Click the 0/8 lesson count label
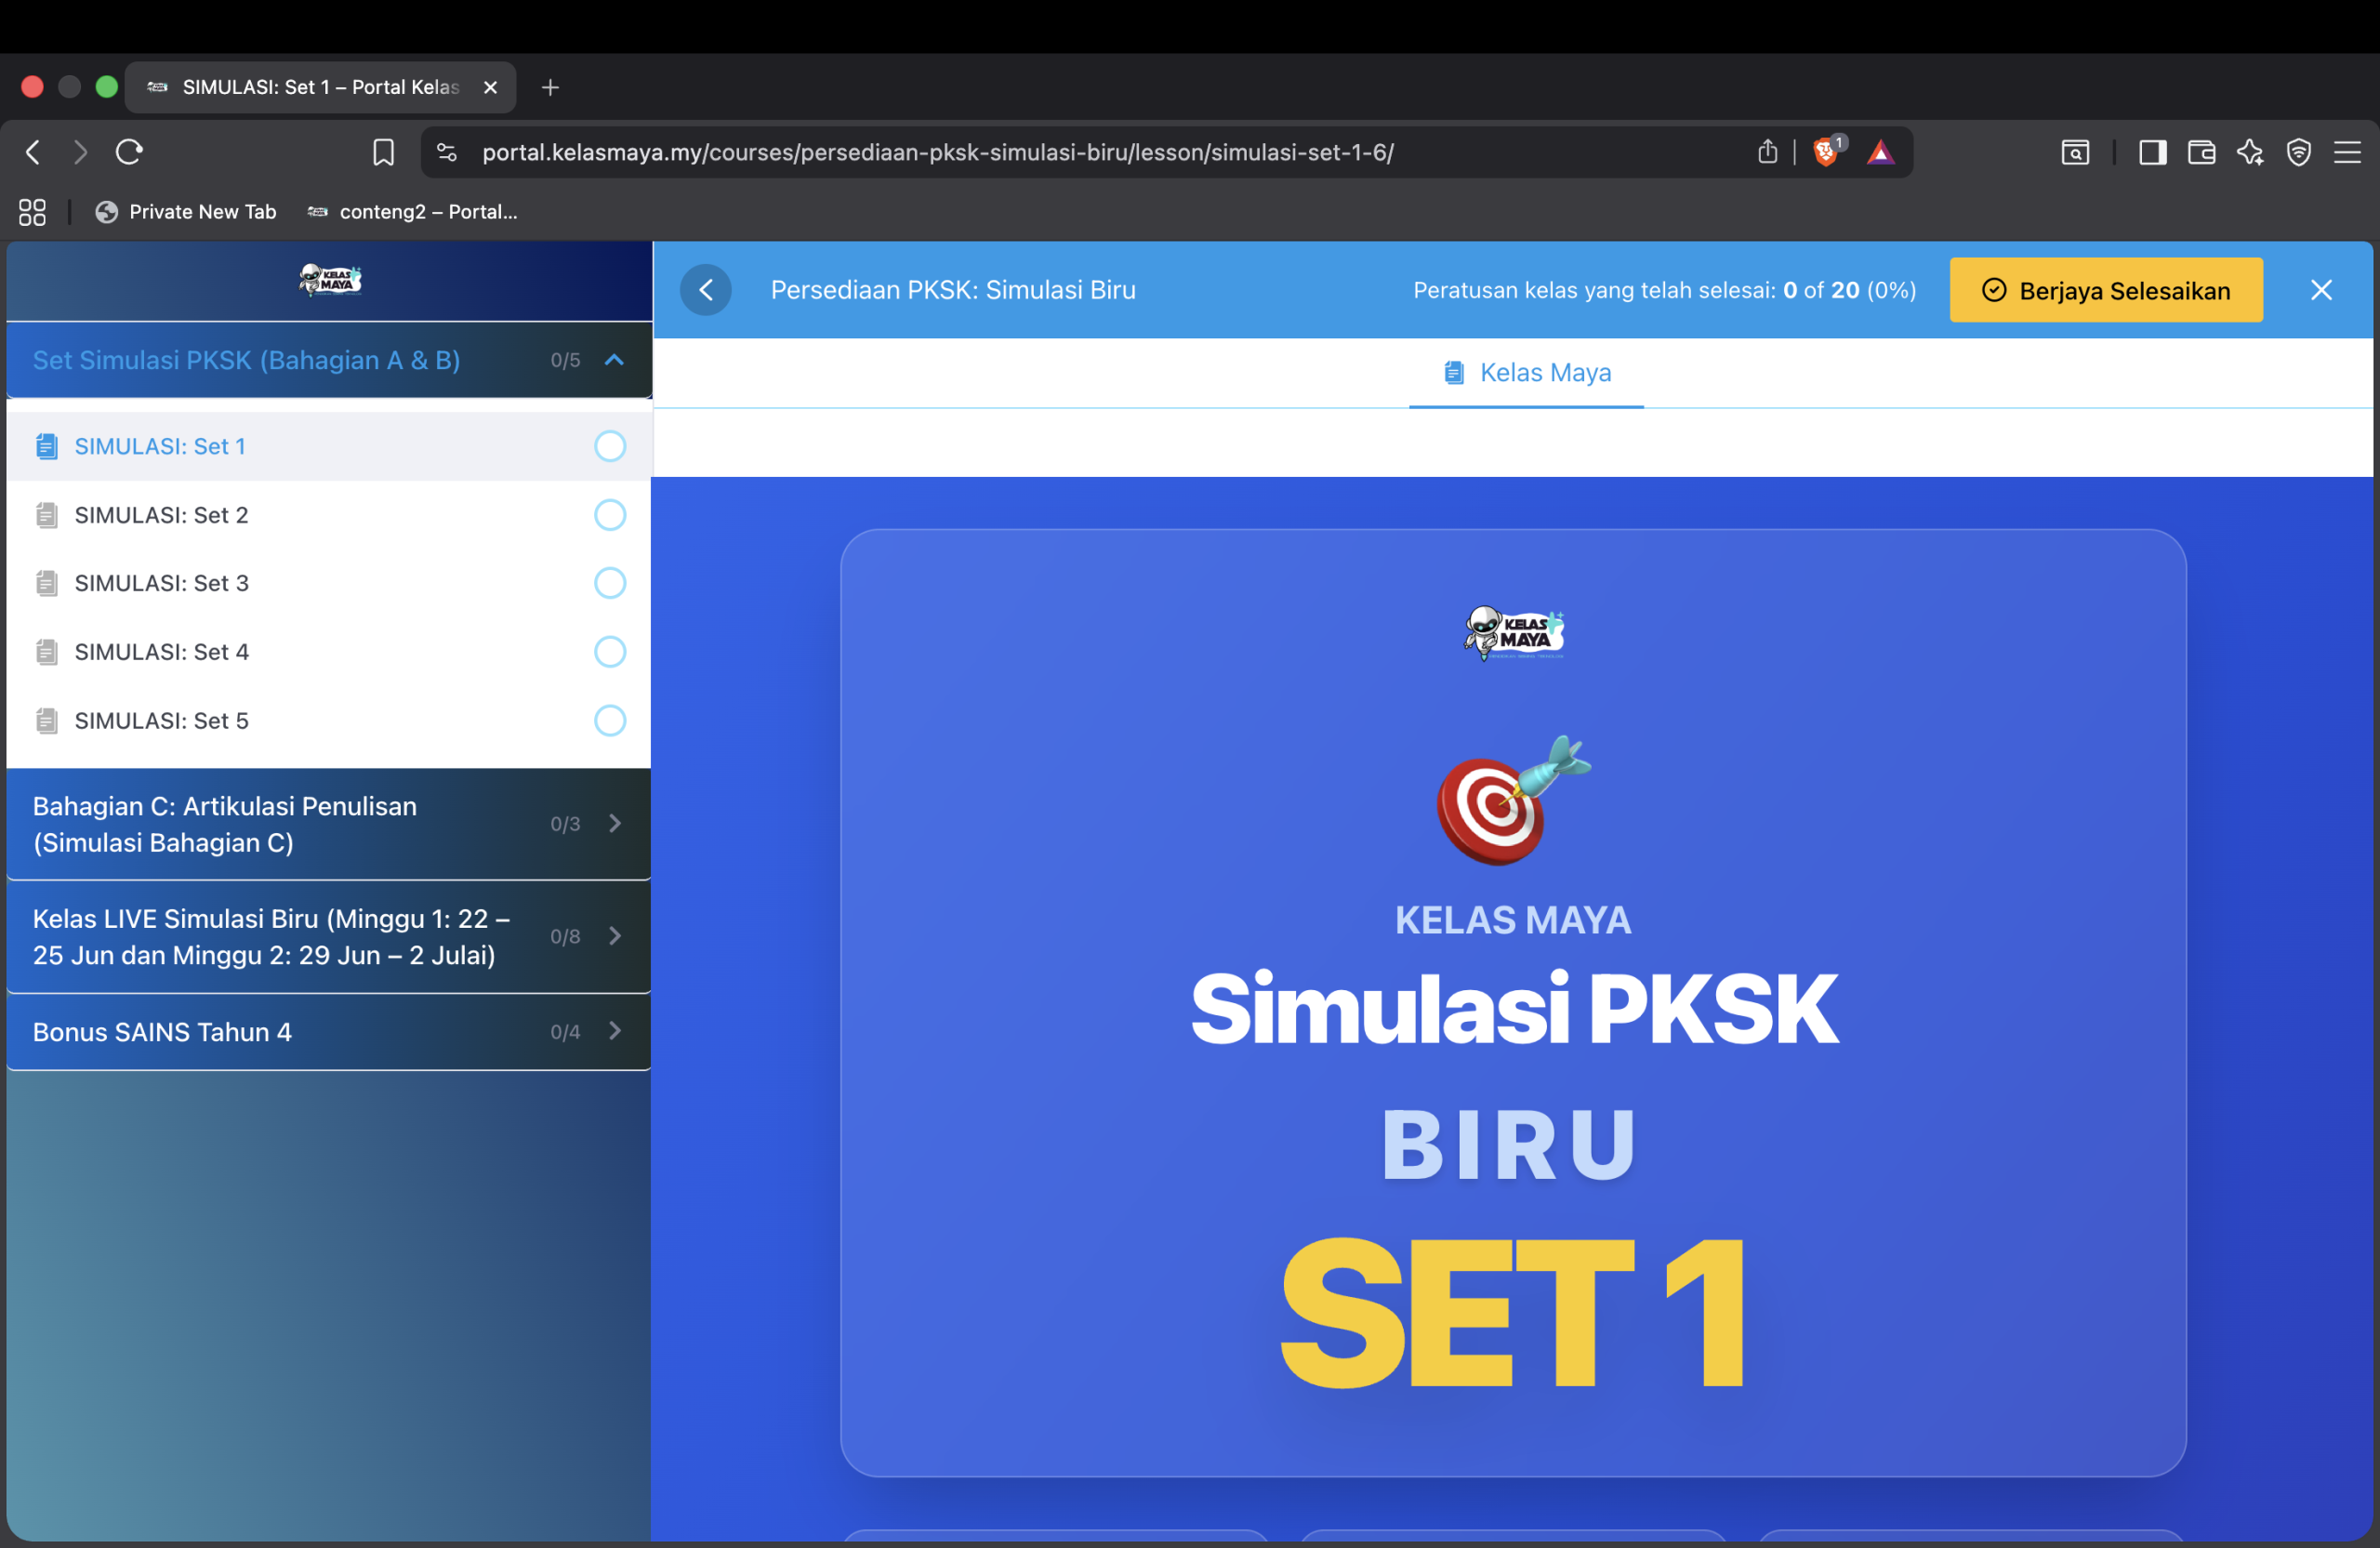The width and height of the screenshot is (2380, 1548). coord(565,937)
